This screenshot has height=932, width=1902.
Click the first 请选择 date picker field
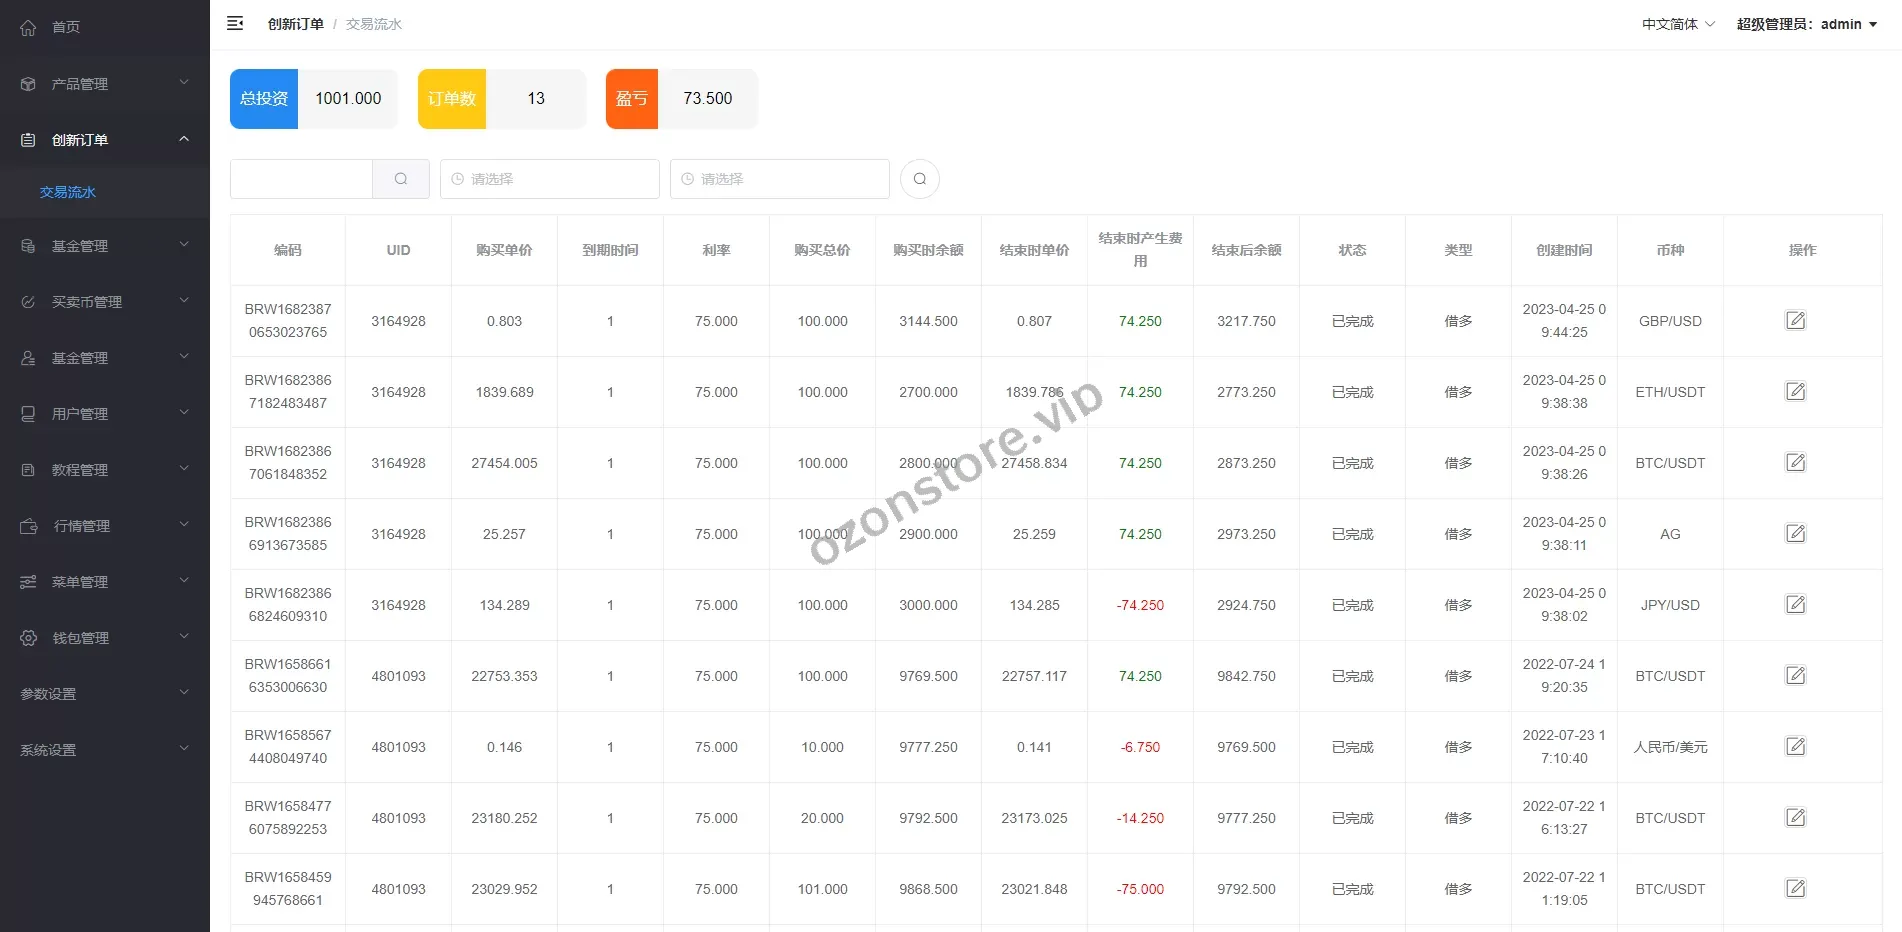pyautogui.click(x=549, y=179)
